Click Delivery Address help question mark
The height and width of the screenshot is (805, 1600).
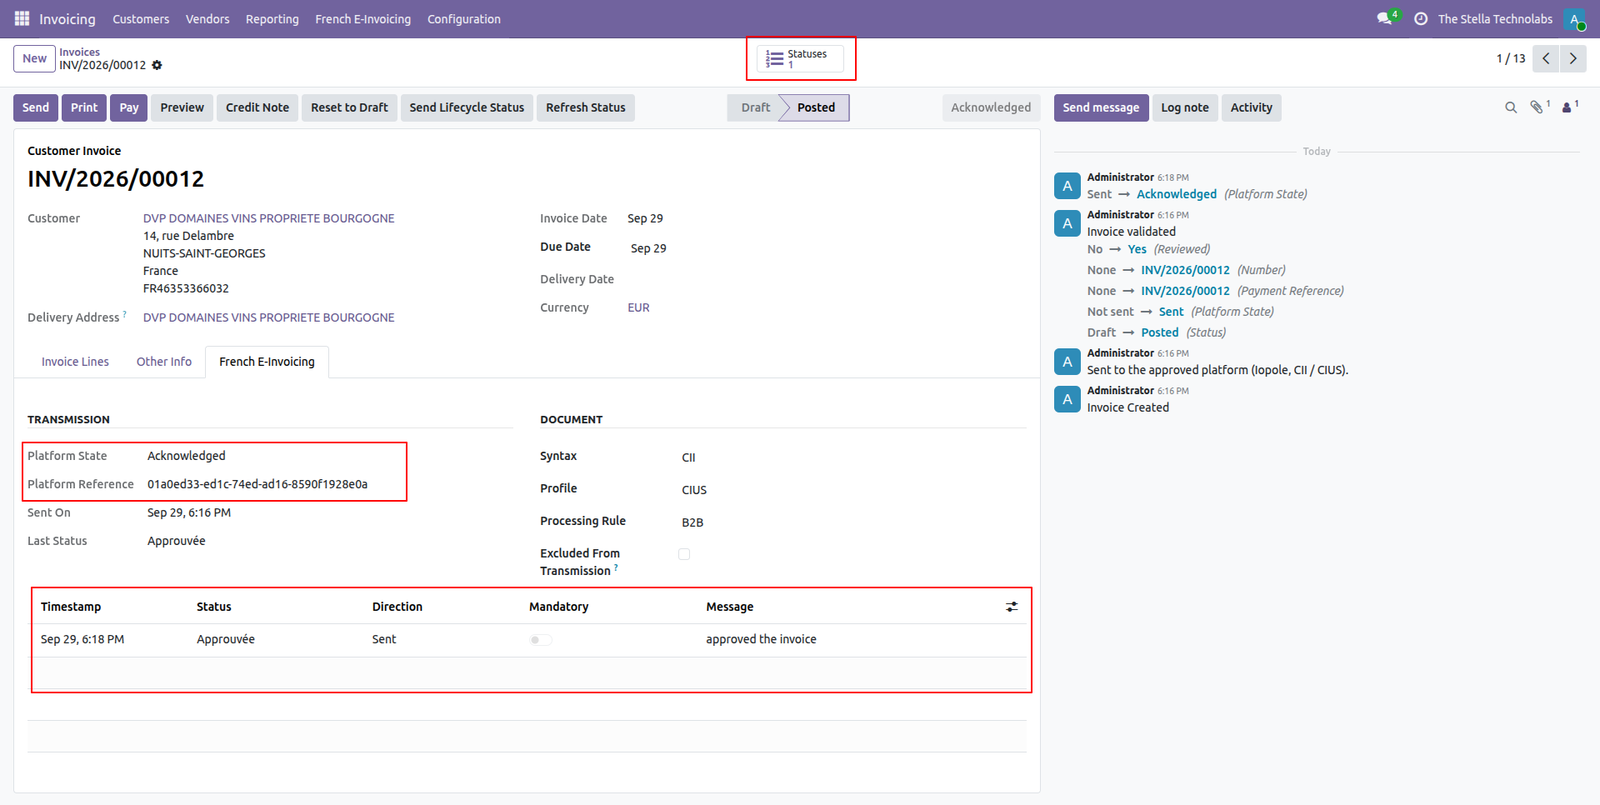125,314
